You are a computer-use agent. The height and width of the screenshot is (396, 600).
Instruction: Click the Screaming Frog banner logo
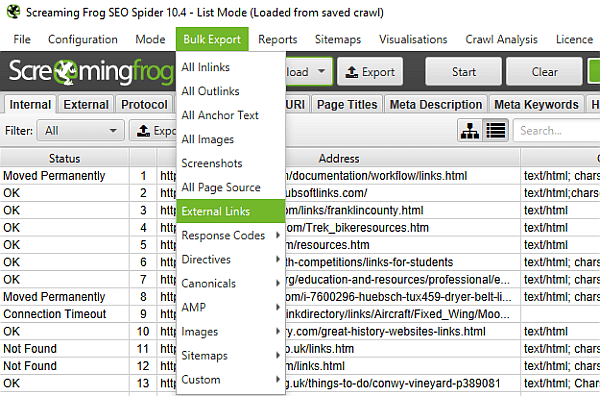[90, 72]
